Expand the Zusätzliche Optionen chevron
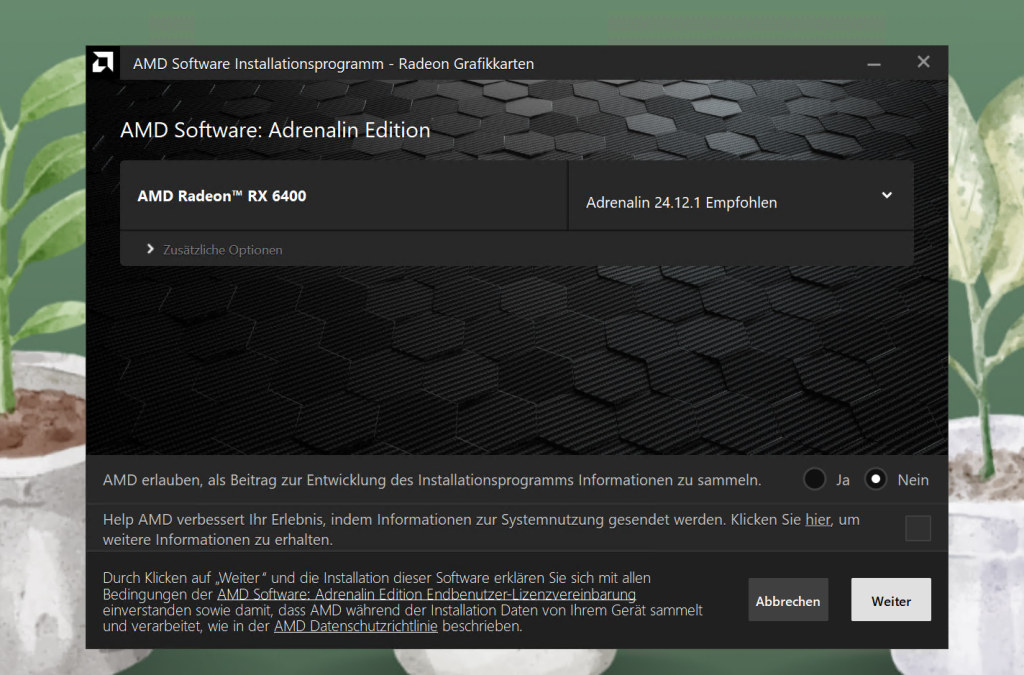1024x675 pixels. coord(150,249)
